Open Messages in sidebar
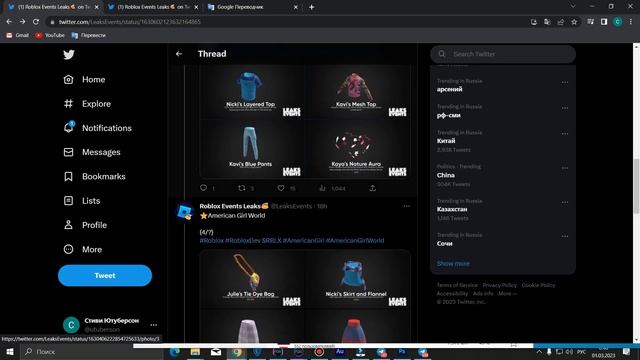640x360 pixels. coord(92,152)
